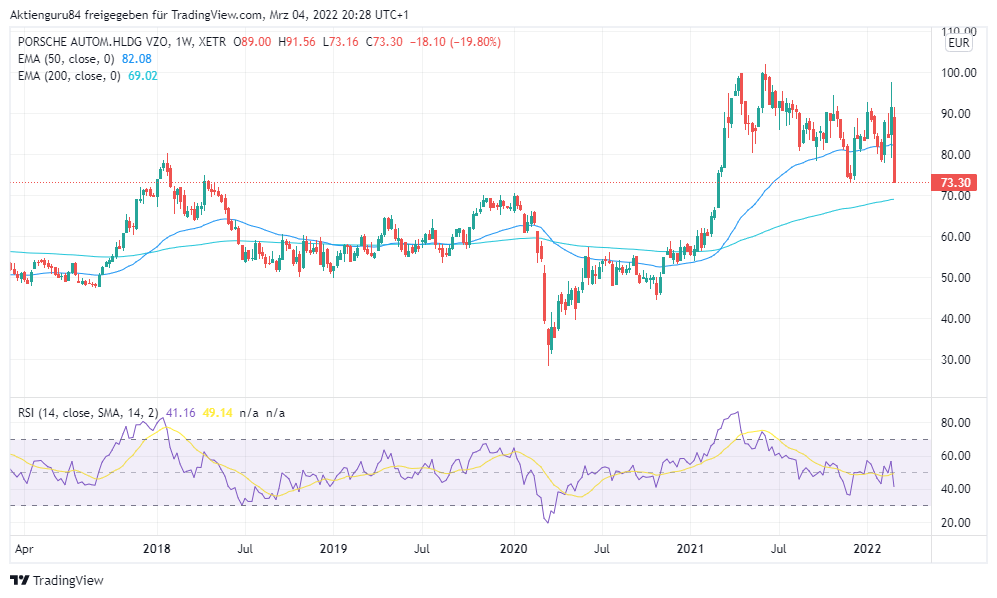Click the EMA 50 value 82.08
Image resolution: width=997 pixels, height=598 pixels.
[x=137, y=59]
